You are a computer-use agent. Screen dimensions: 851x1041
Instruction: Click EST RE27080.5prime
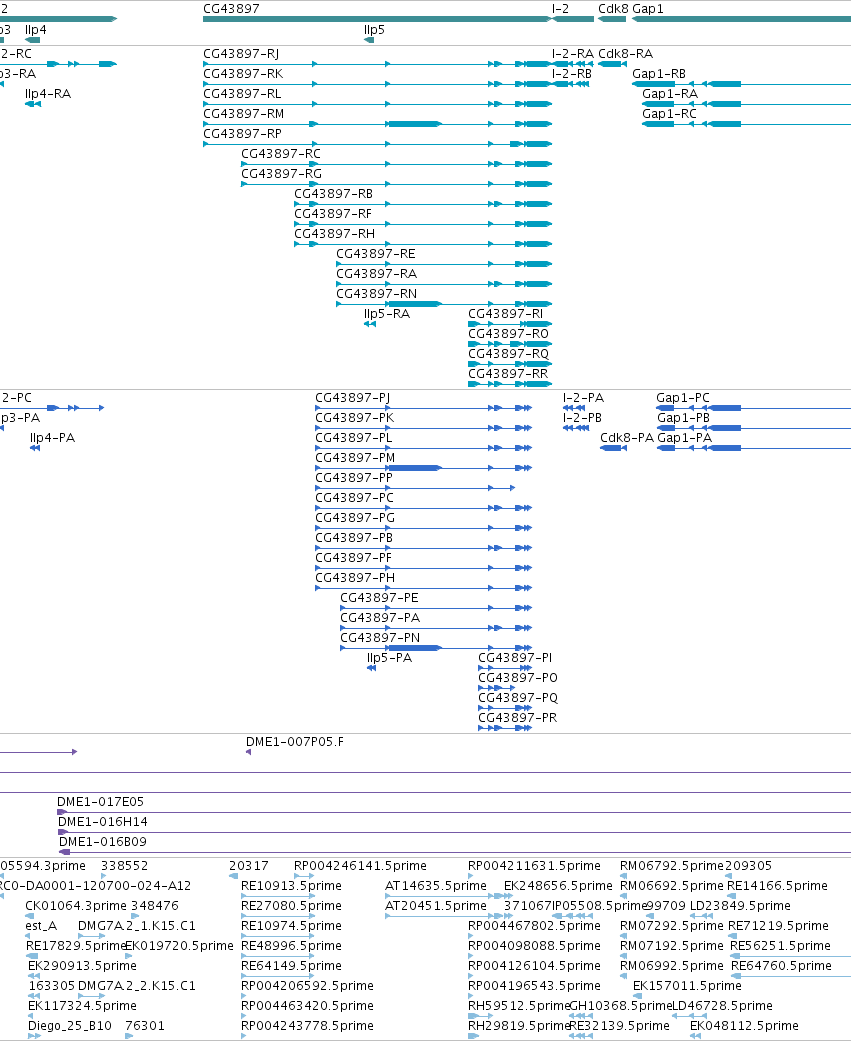point(291,906)
